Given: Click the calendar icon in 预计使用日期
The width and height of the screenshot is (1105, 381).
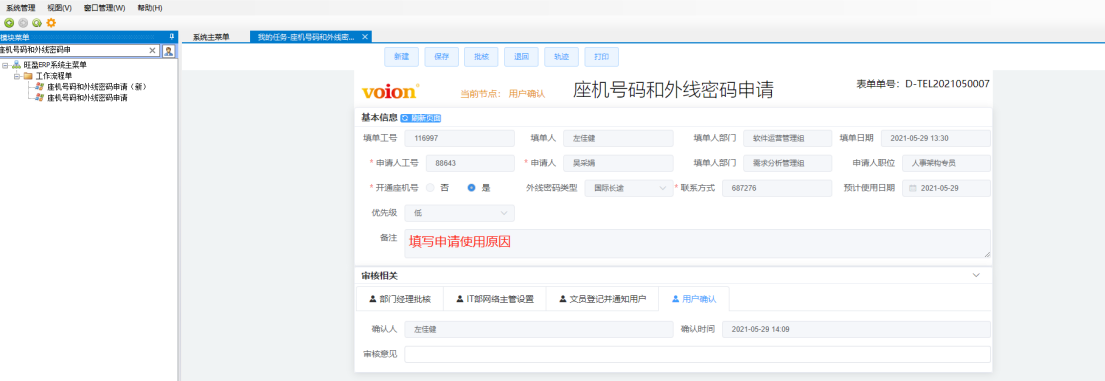Looking at the screenshot, I should (x=913, y=189).
